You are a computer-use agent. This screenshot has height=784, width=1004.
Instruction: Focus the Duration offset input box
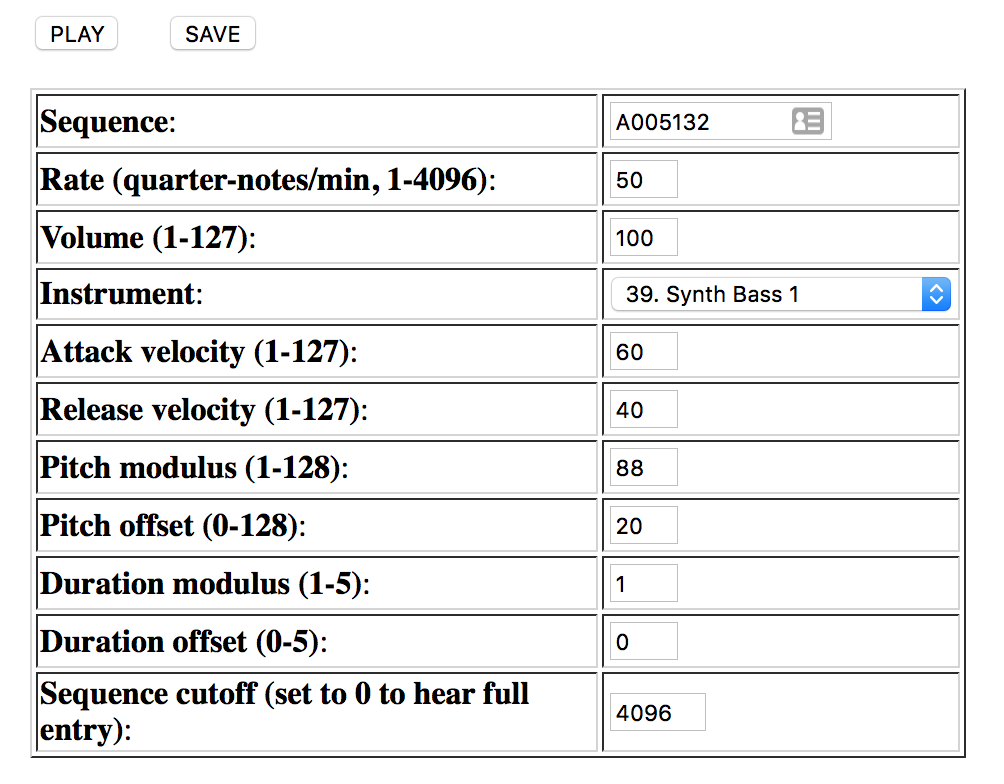(x=643, y=642)
